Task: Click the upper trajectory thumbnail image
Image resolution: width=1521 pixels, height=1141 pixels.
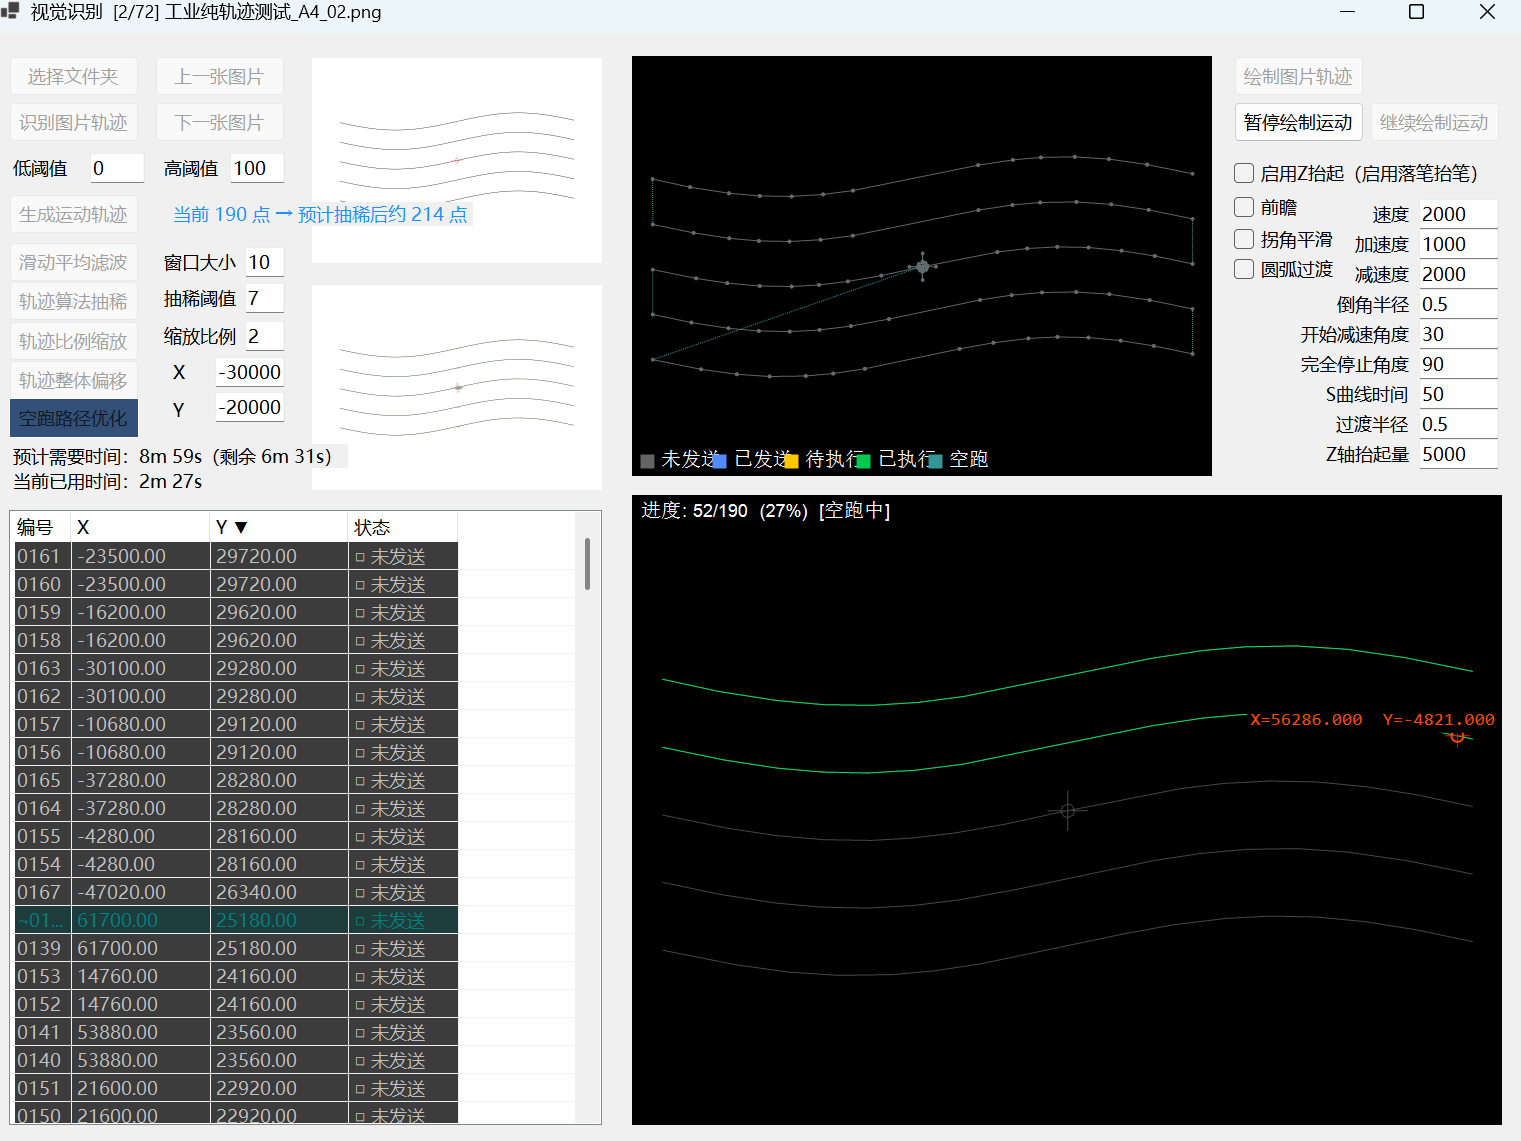Action: 457,160
